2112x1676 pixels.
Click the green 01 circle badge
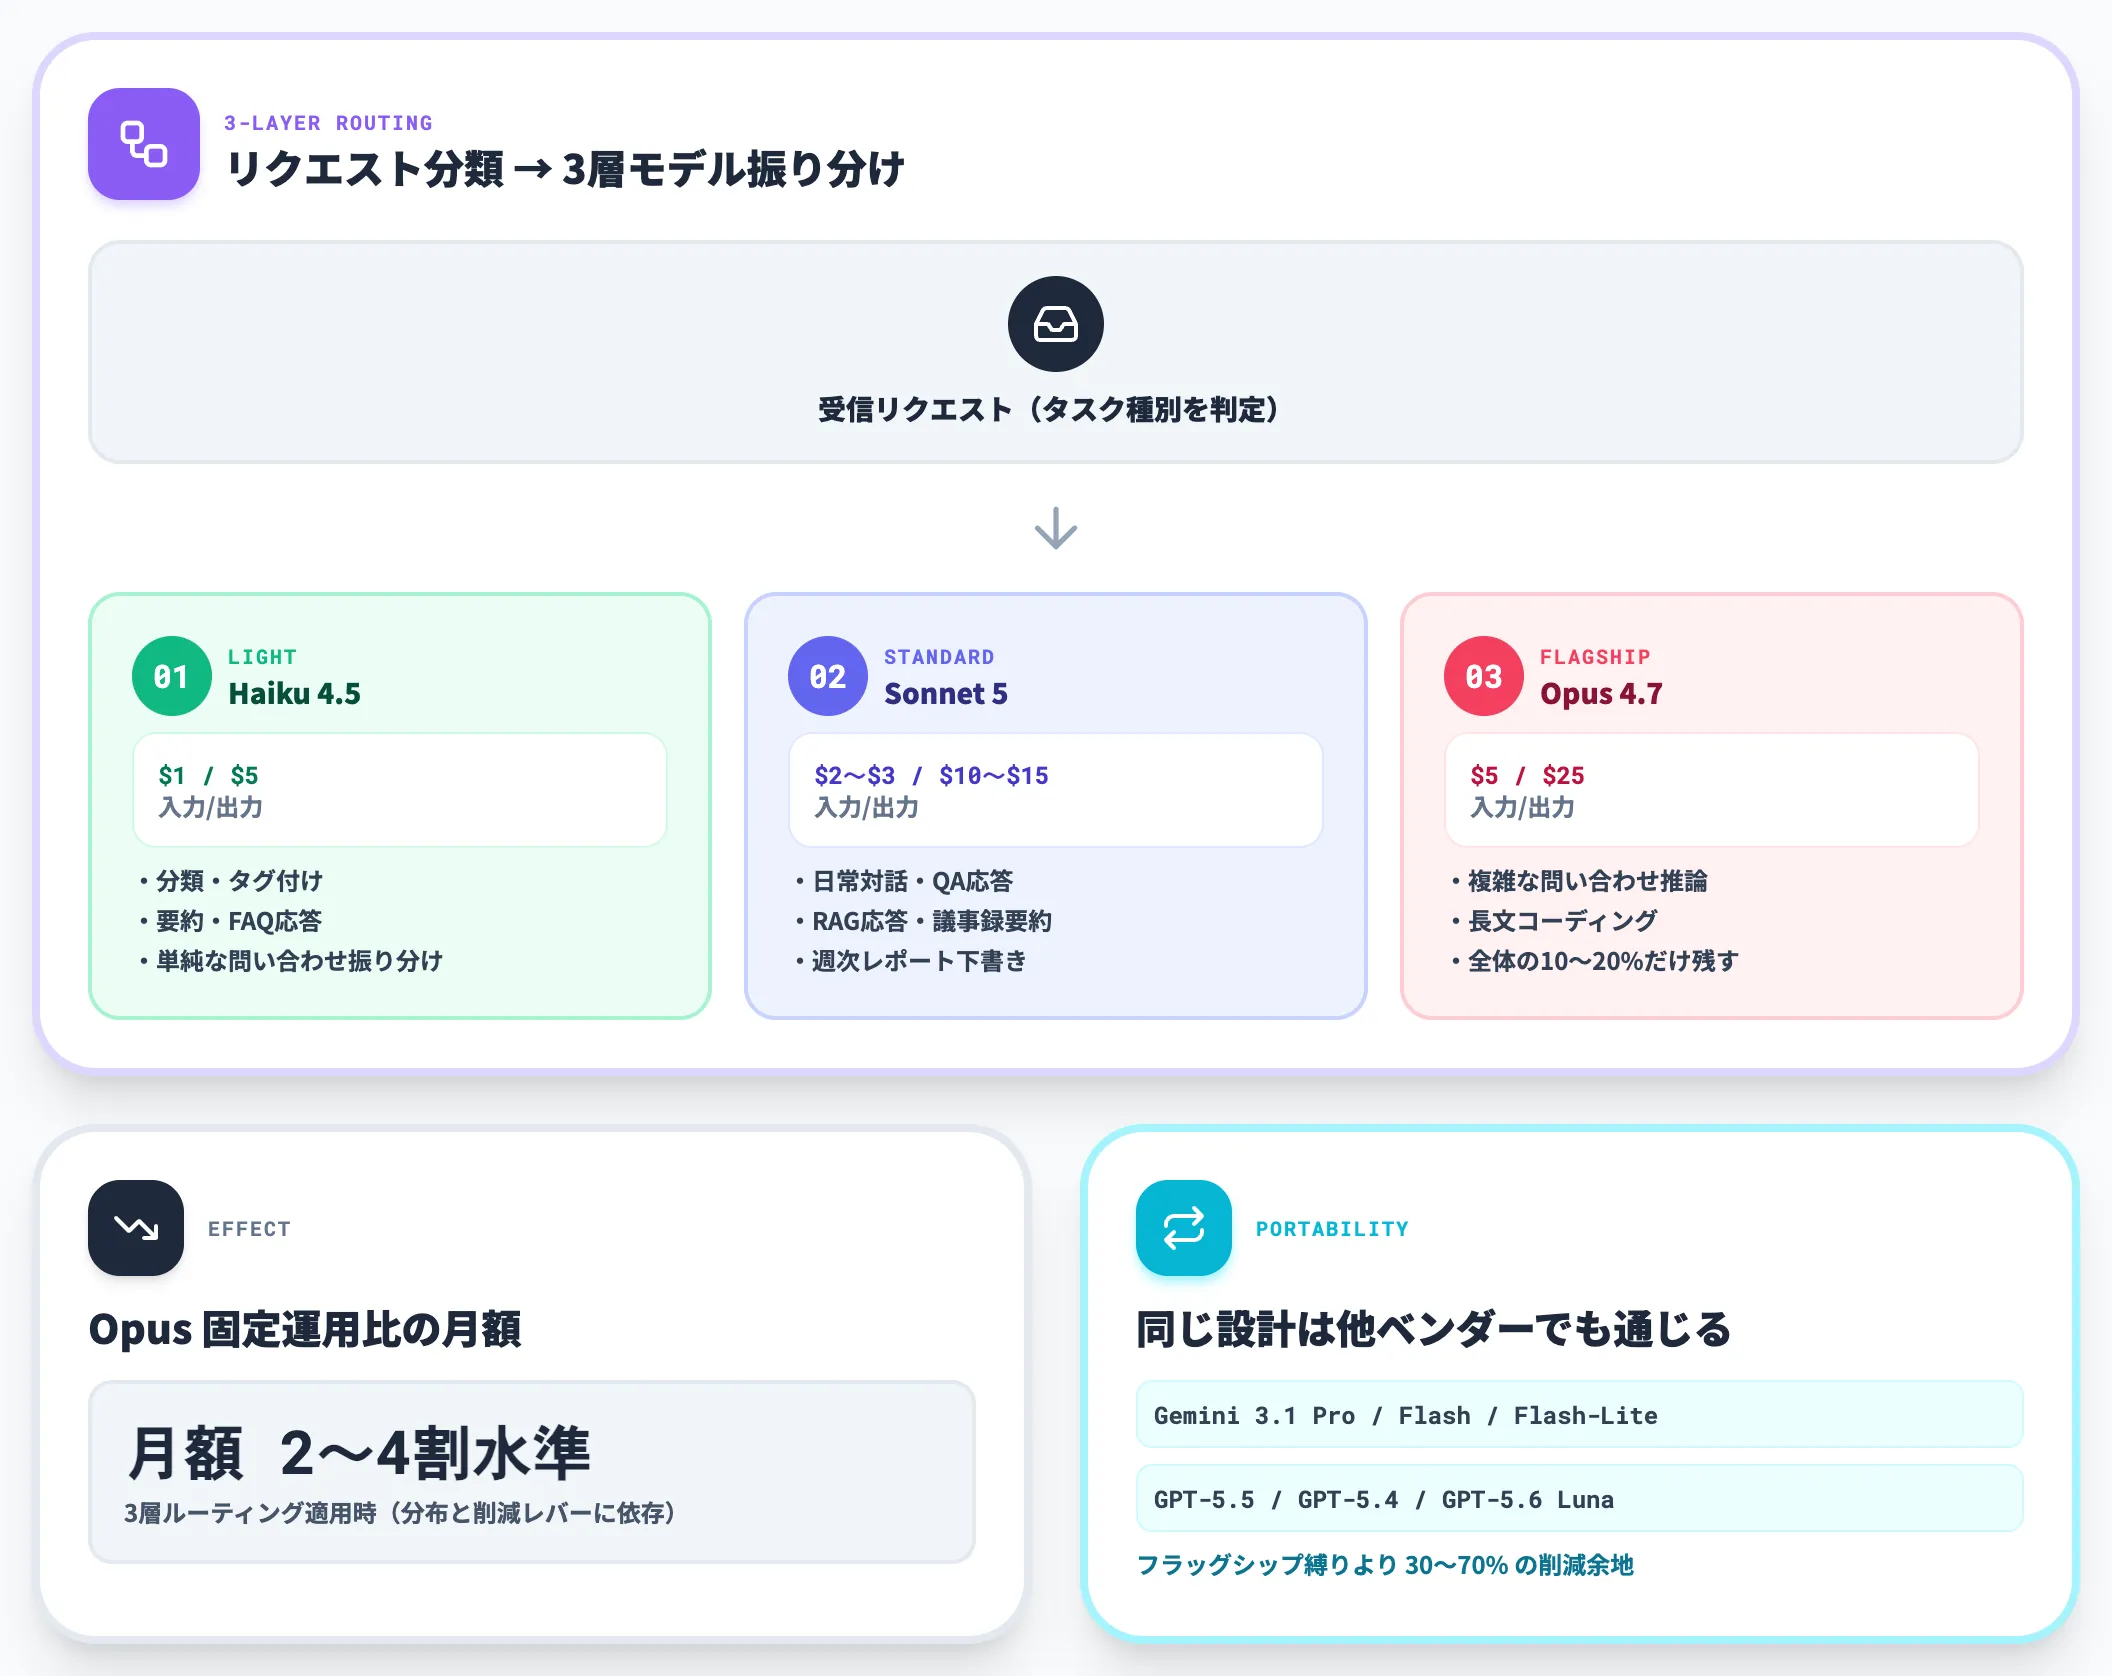pos(172,676)
